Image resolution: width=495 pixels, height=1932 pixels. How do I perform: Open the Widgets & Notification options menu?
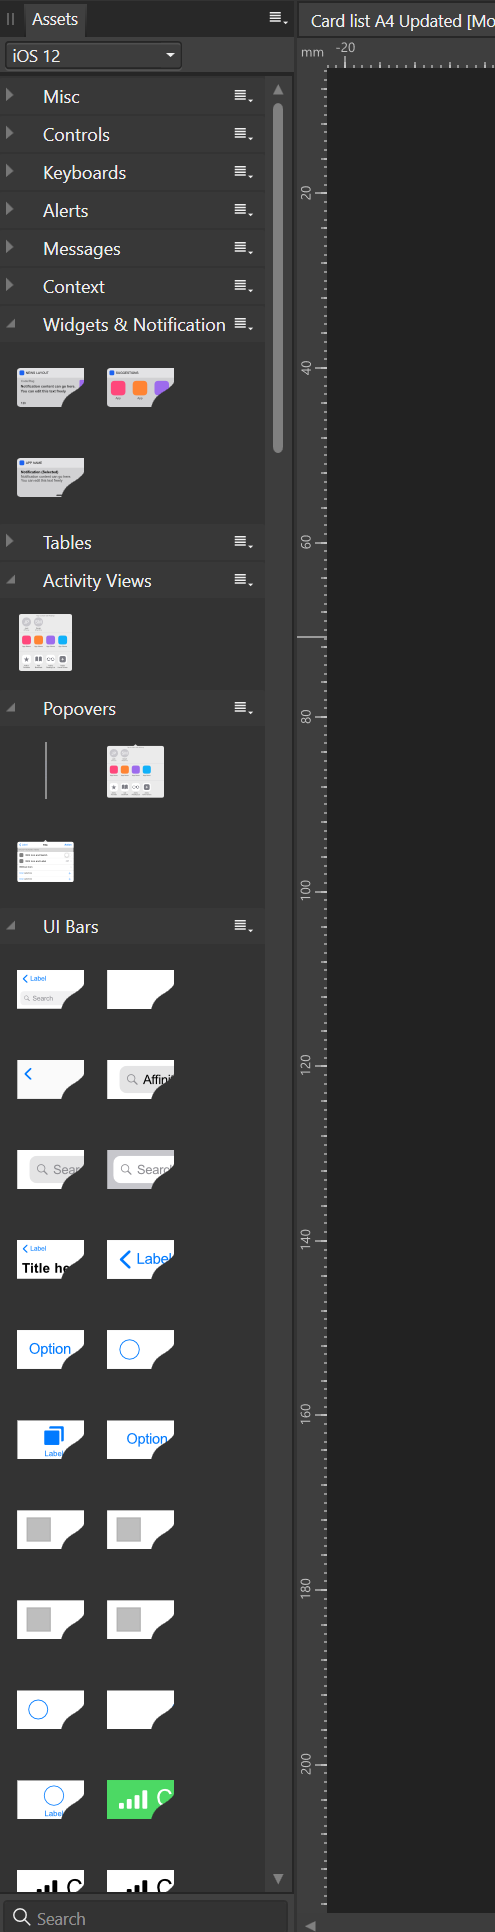243,325
